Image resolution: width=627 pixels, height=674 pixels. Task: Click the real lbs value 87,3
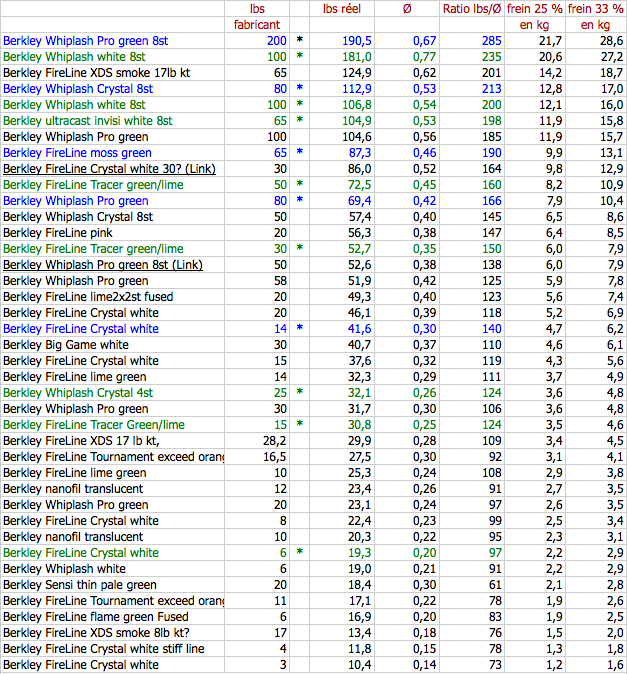[360, 153]
